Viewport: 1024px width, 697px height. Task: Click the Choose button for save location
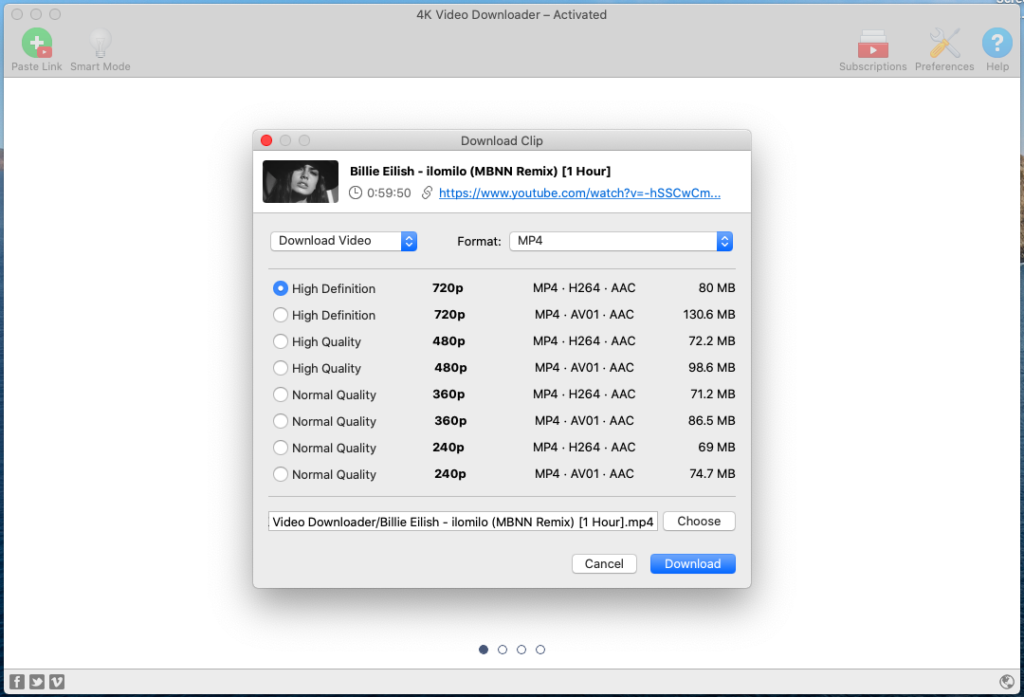click(x=698, y=521)
